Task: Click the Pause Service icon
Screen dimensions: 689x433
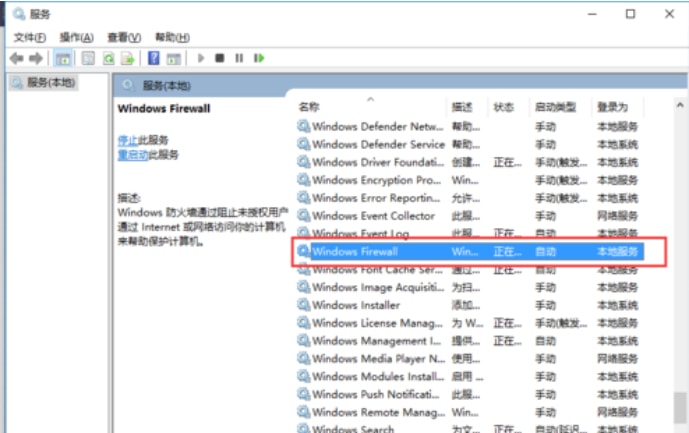Action: tap(239, 58)
